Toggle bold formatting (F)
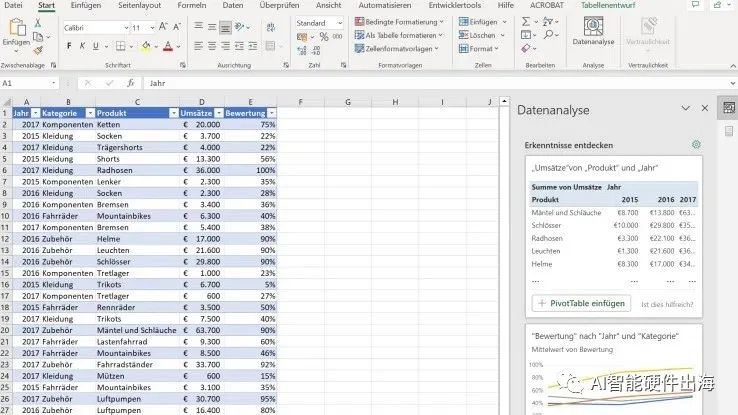Image resolution: width=738 pixels, height=415 pixels. pos(69,47)
